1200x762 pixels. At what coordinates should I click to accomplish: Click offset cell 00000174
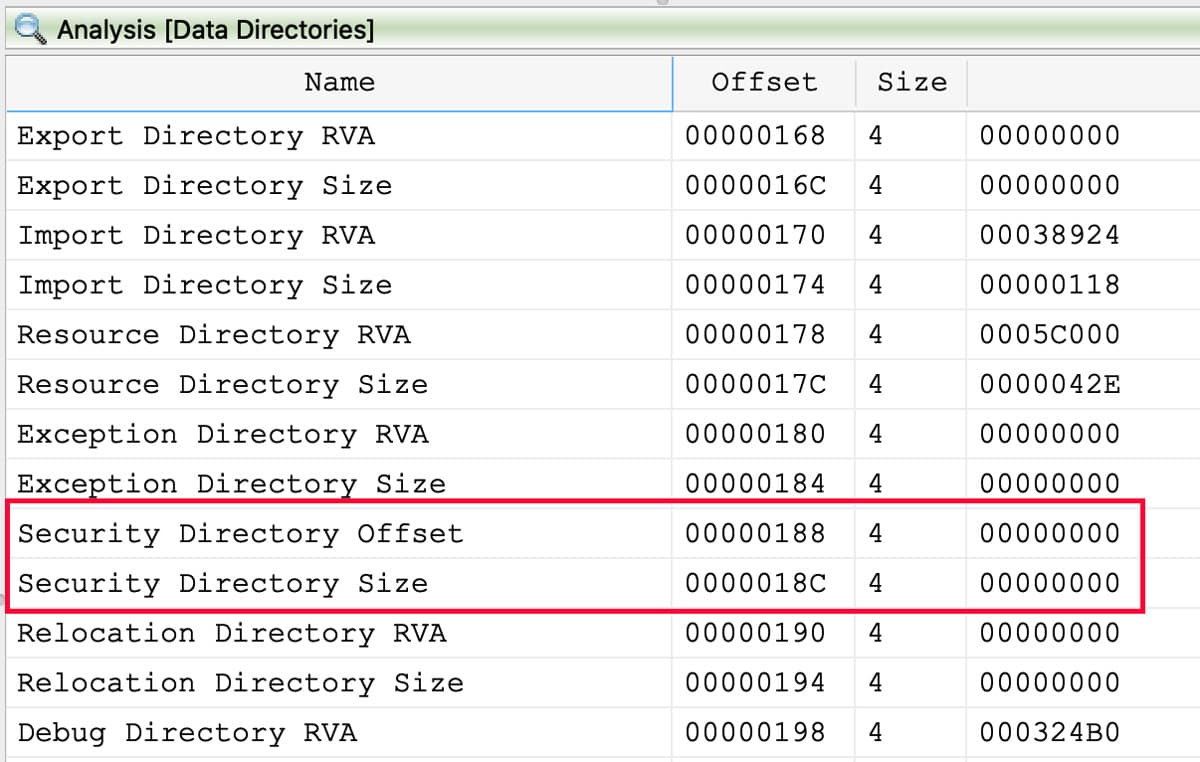(x=755, y=285)
